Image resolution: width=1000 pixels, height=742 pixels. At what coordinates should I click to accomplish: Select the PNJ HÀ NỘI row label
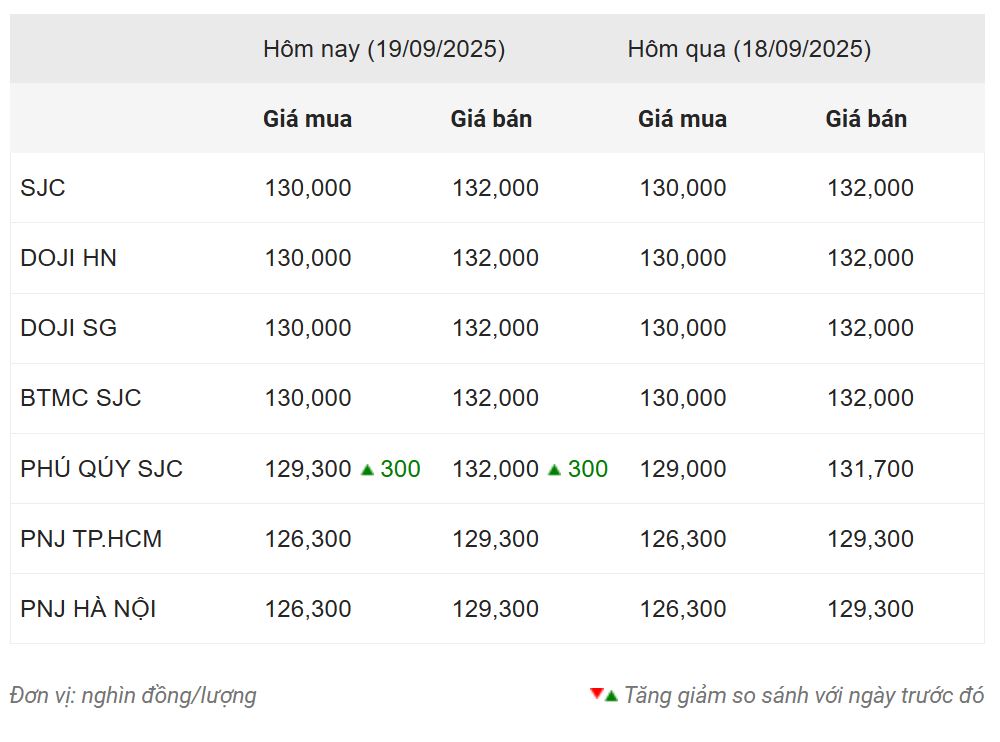(88, 609)
